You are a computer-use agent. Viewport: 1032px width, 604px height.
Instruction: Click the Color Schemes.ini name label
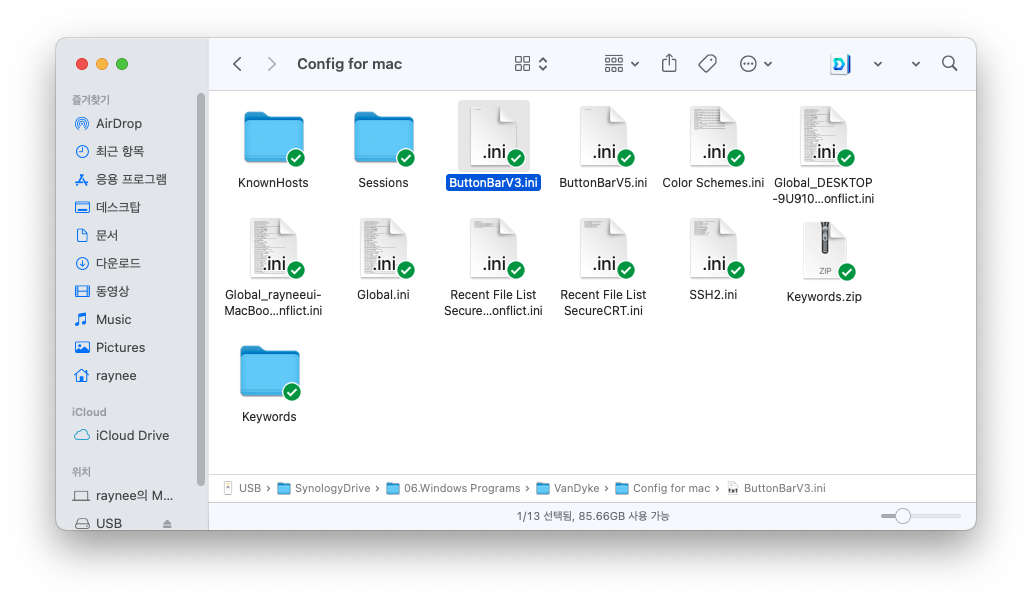click(713, 183)
